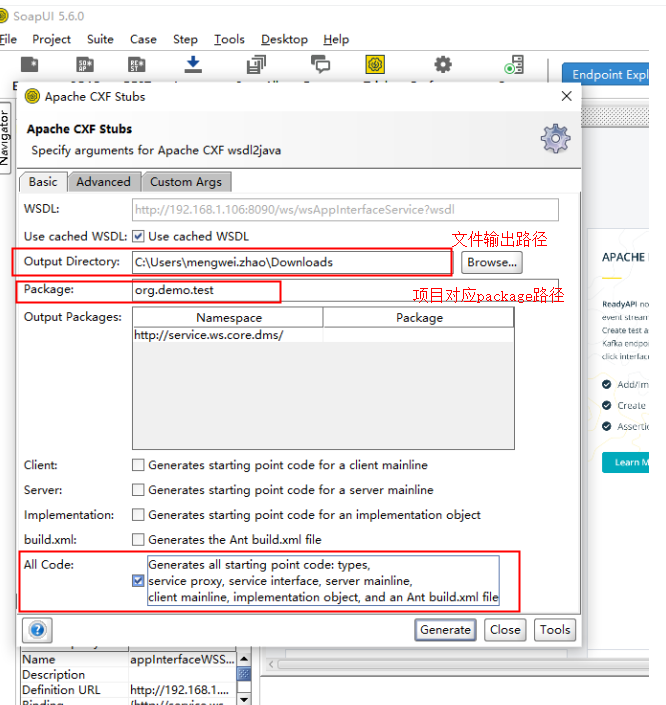666x705 pixels.
Task: Open the Desktop menu
Action: [284, 40]
